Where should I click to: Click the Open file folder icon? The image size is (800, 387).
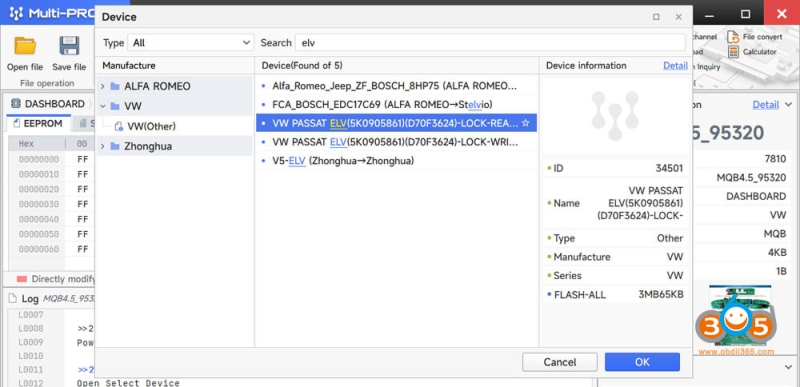(x=25, y=46)
